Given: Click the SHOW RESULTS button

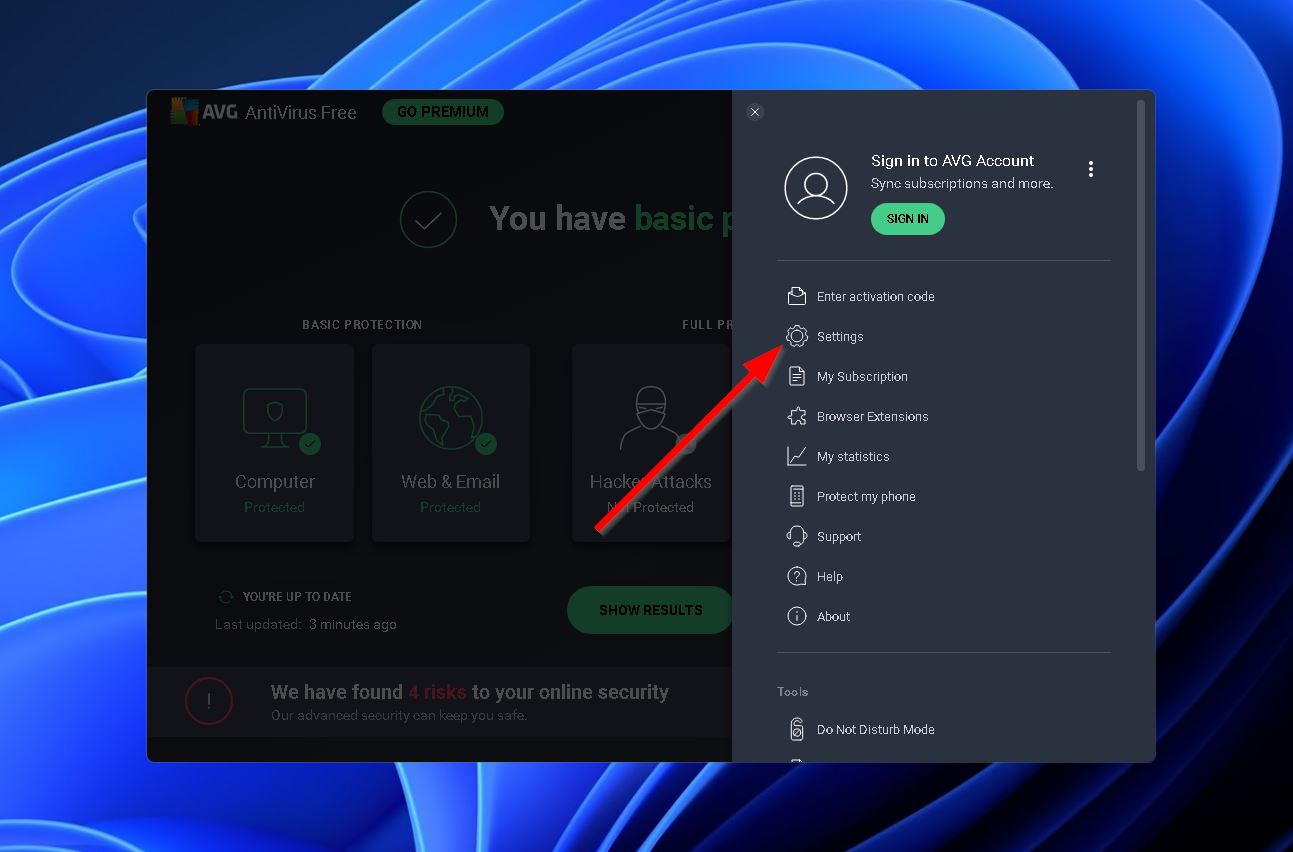Looking at the screenshot, I should tap(650, 610).
